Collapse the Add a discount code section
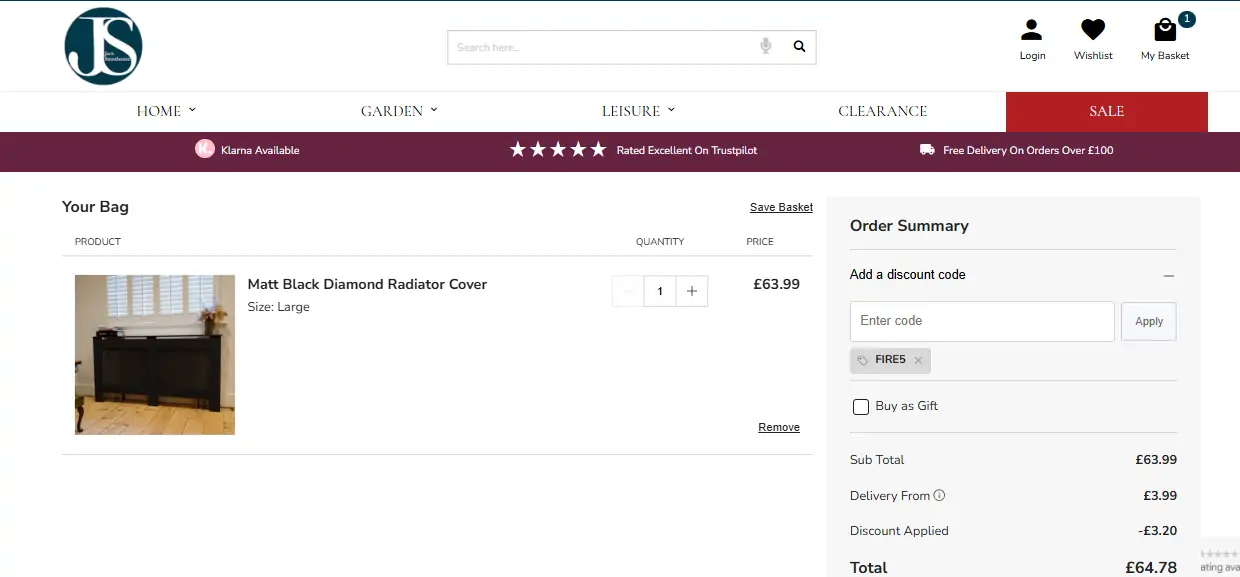1240x577 pixels. (1168, 275)
